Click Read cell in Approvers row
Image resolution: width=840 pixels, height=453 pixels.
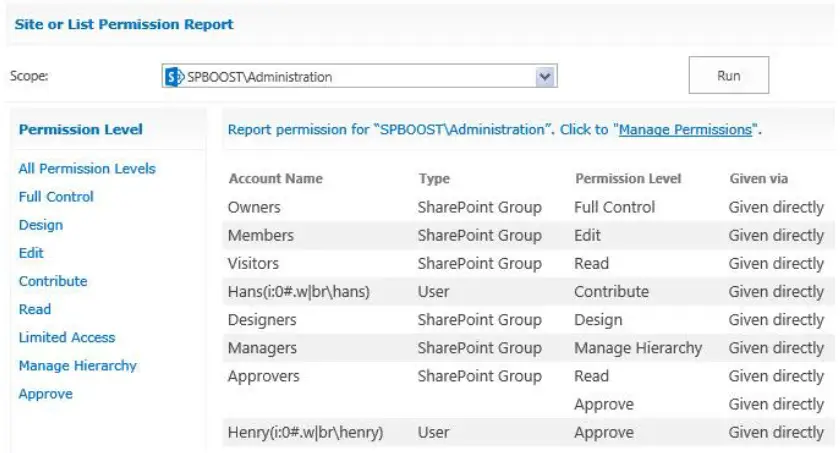point(591,376)
